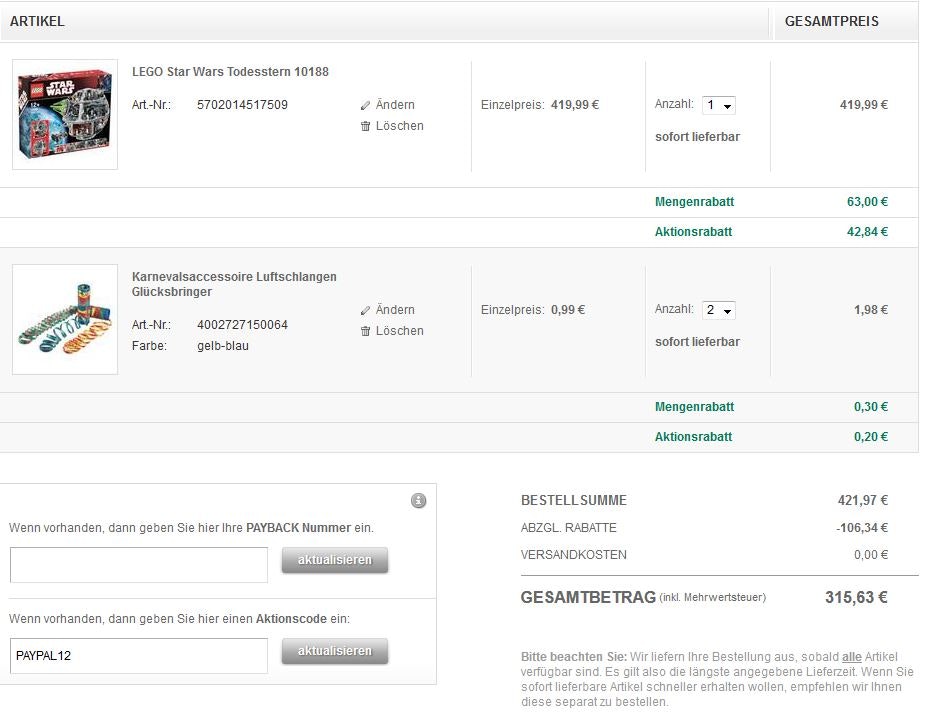The height and width of the screenshot is (712, 933).
Task: Select Löschen text link for Luftschlangen item
Action: click(x=399, y=331)
